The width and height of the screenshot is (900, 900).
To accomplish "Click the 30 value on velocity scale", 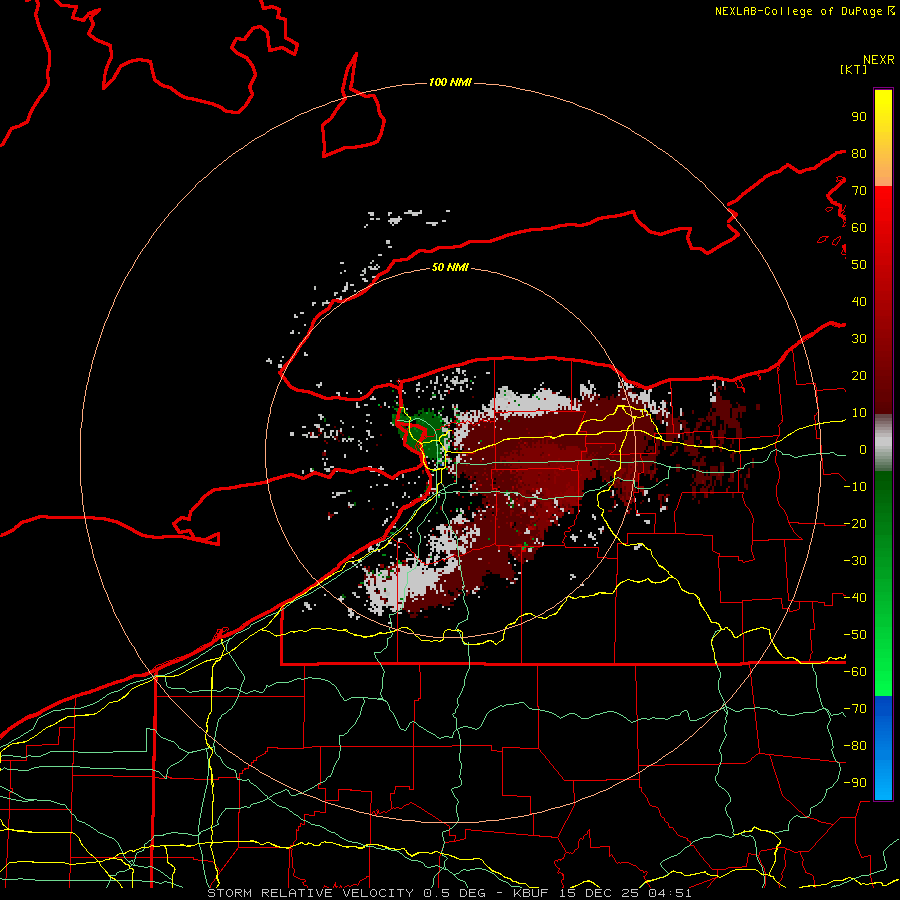I will coord(859,339).
